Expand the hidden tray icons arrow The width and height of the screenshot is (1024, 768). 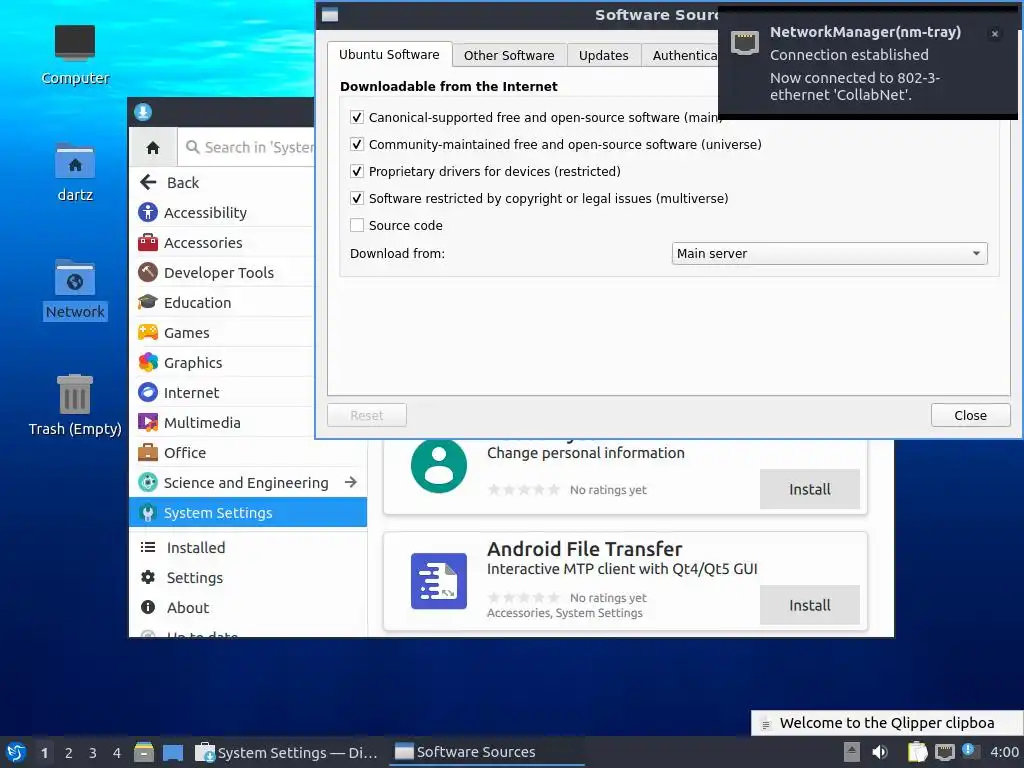pyautogui.click(x=851, y=752)
